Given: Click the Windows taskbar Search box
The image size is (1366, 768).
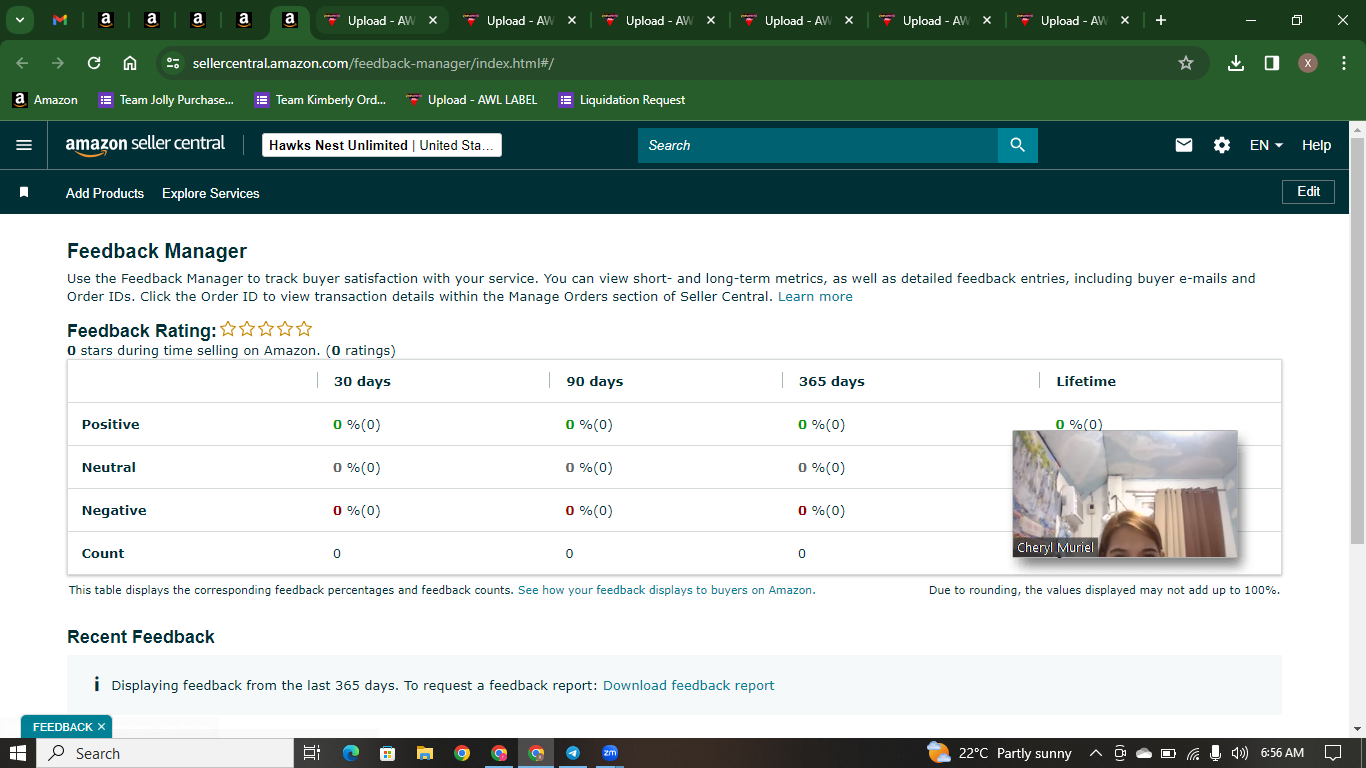Looking at the screenshot, I should (165, 753).
